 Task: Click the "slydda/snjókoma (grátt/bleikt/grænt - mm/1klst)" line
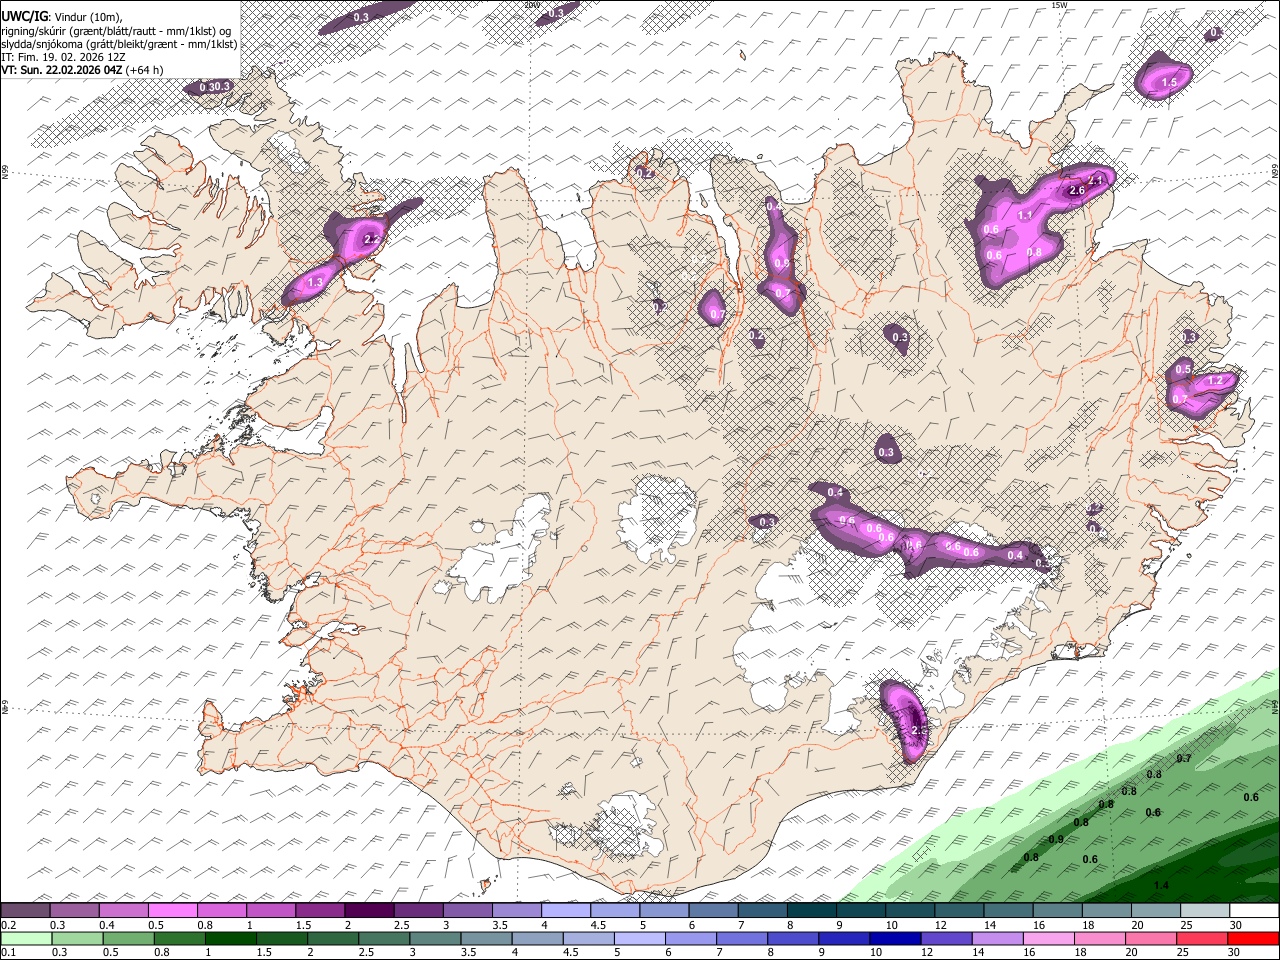[x=120, y=44]
